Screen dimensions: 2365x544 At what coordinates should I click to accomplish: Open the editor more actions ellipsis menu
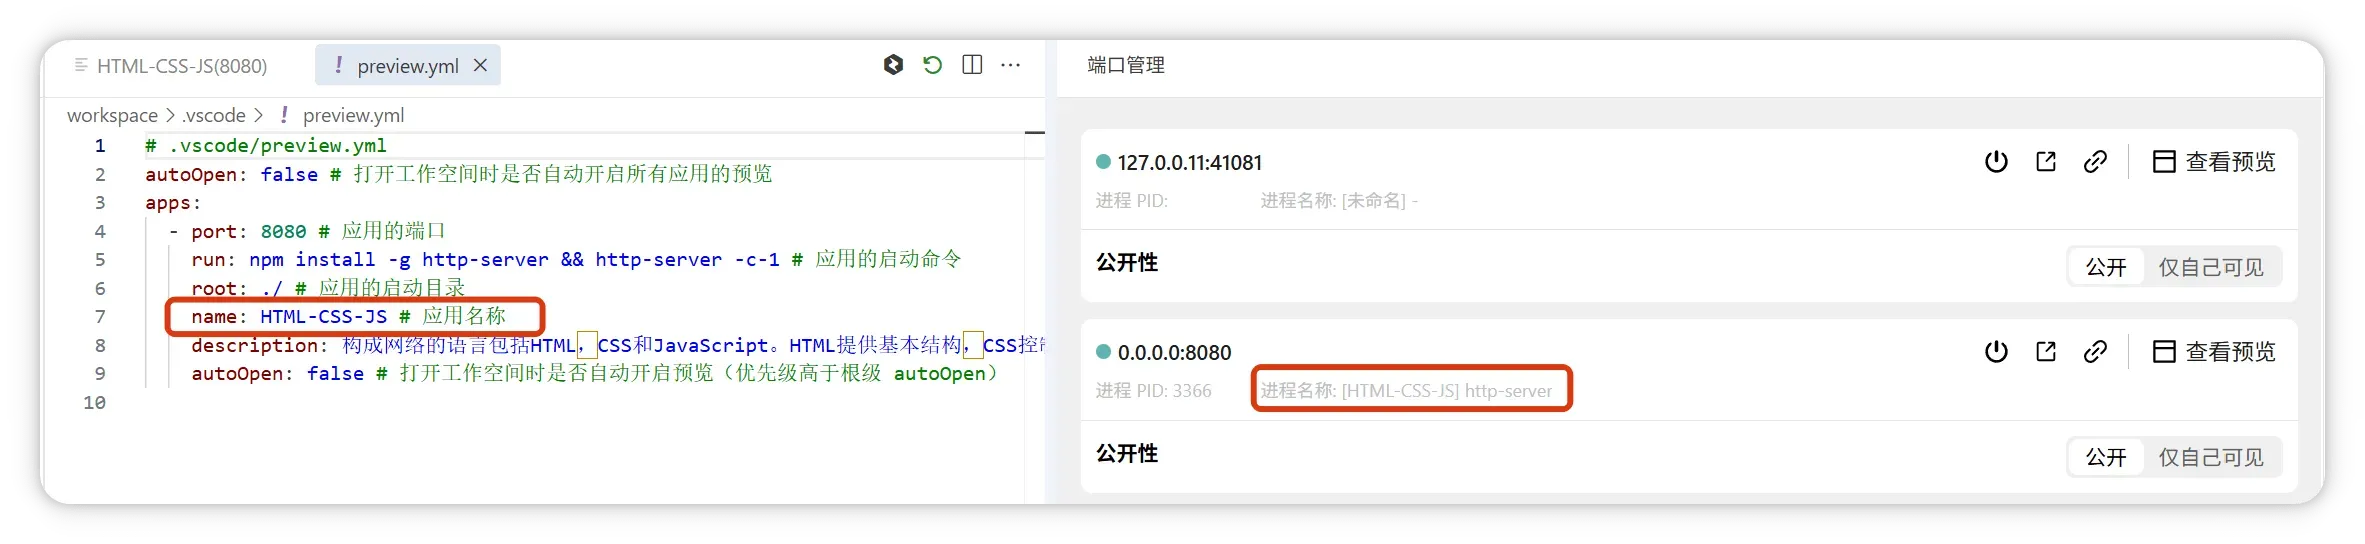1011,65
